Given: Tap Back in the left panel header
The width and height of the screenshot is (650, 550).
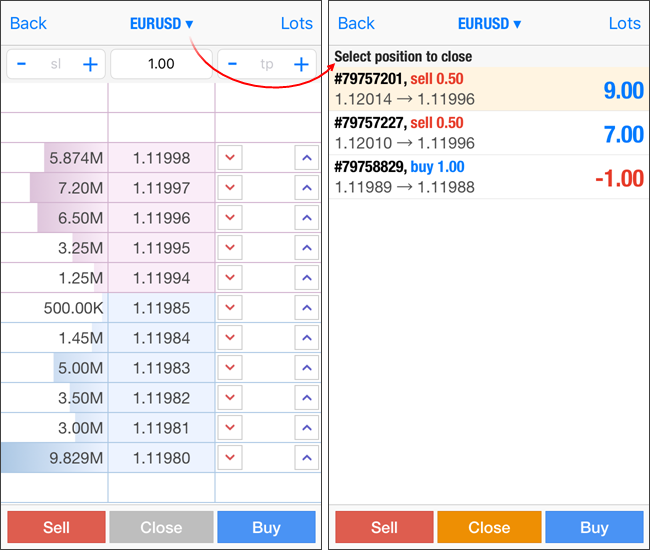Looking at the screenshot, I should [x=28, y=23].
